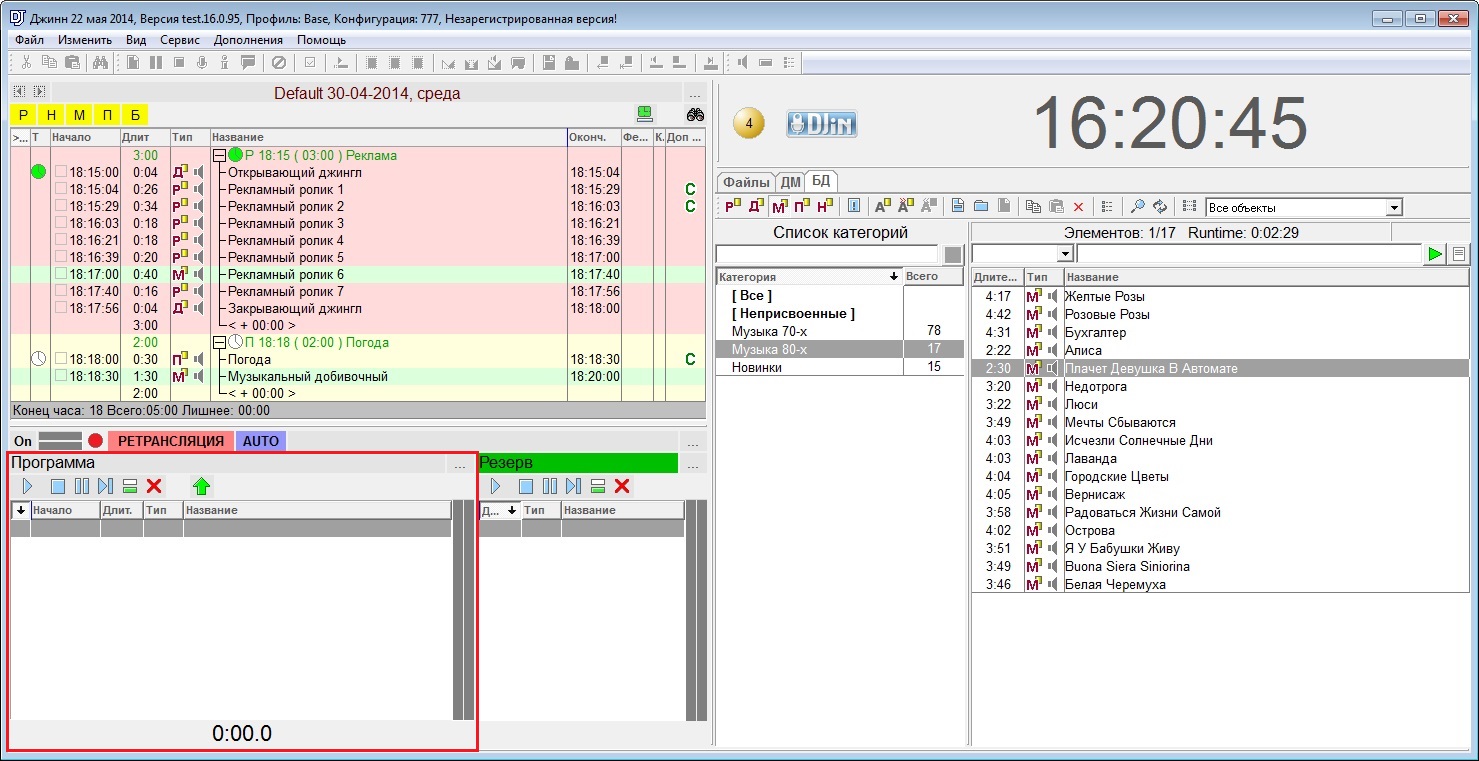Filter database by type Д icon

[756, 206]
